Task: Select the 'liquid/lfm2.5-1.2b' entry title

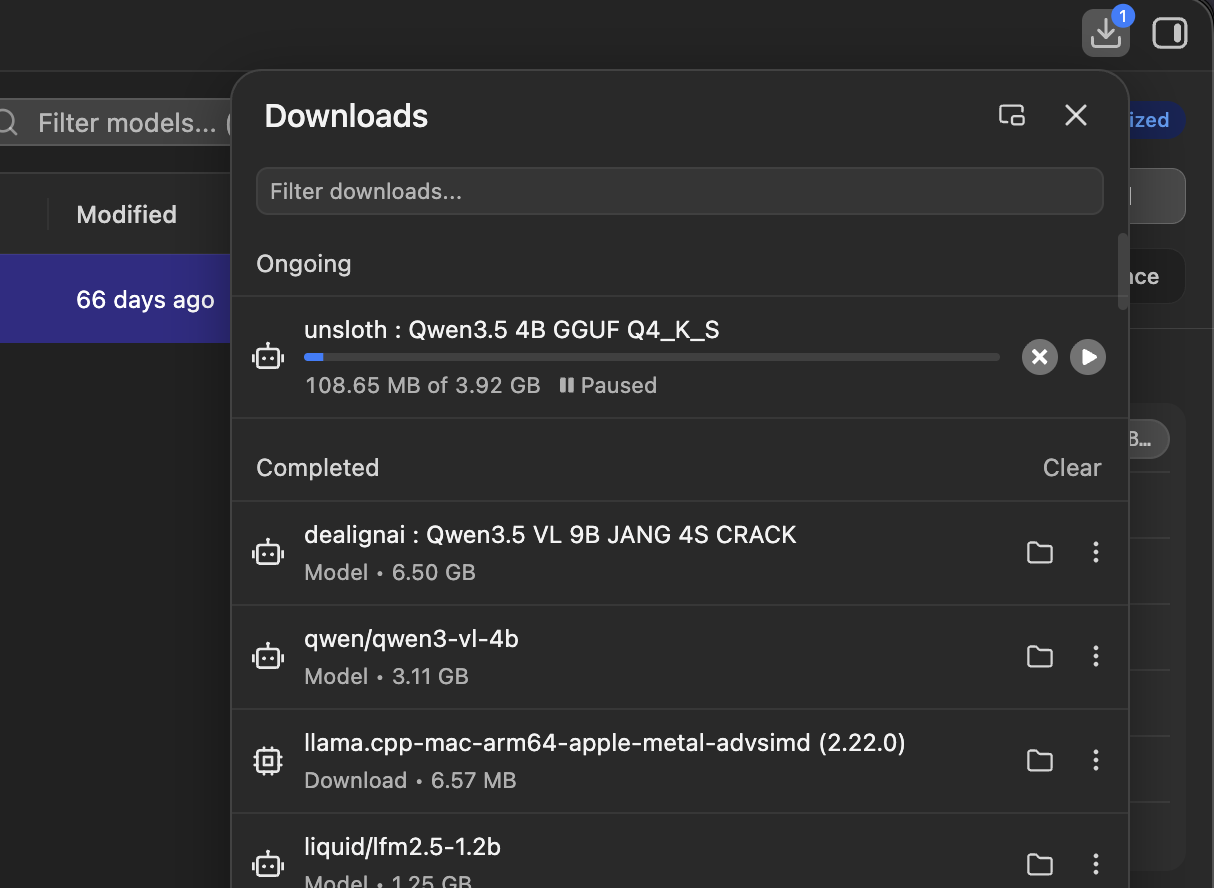Action: [402, 847]
